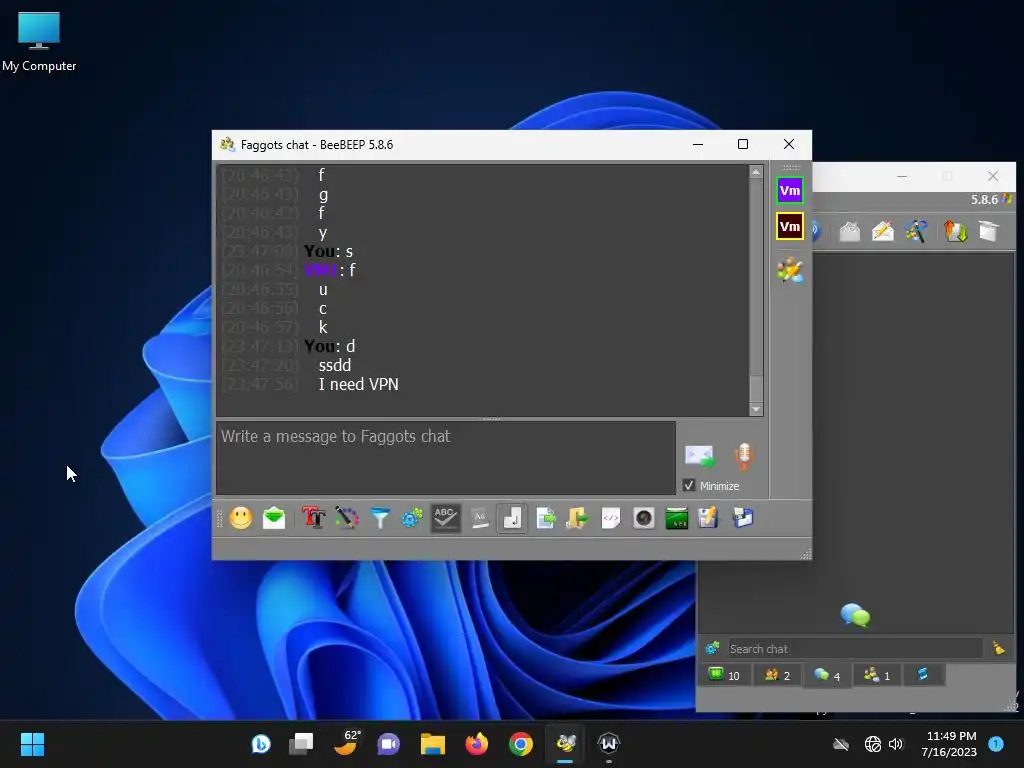Click the chat bubbles icon in the main window

pyautogui.click(x=856, y=615)
